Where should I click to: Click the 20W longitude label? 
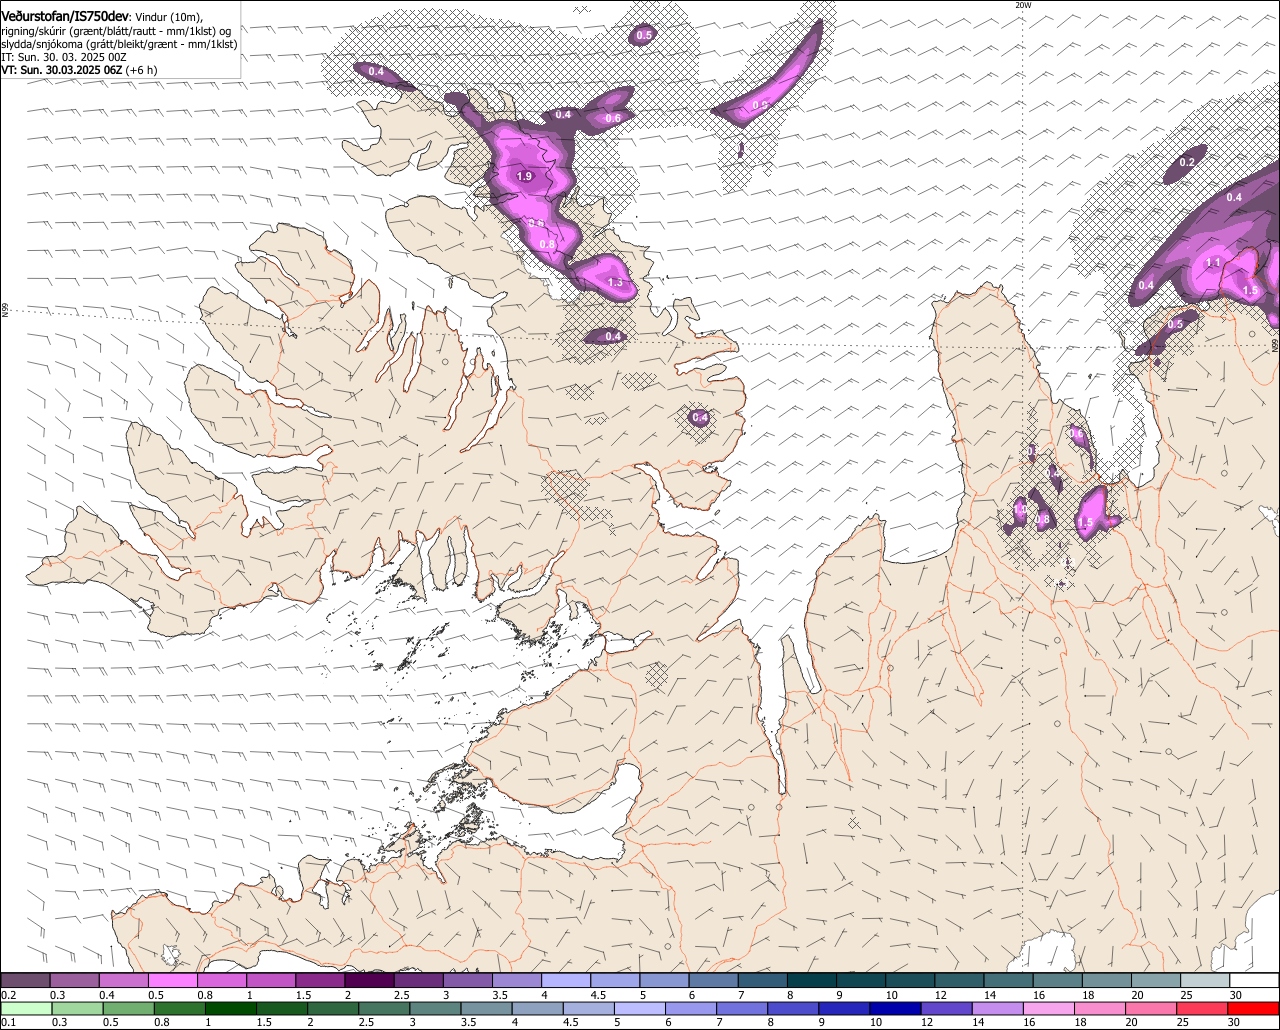[x=1023, y=5]
